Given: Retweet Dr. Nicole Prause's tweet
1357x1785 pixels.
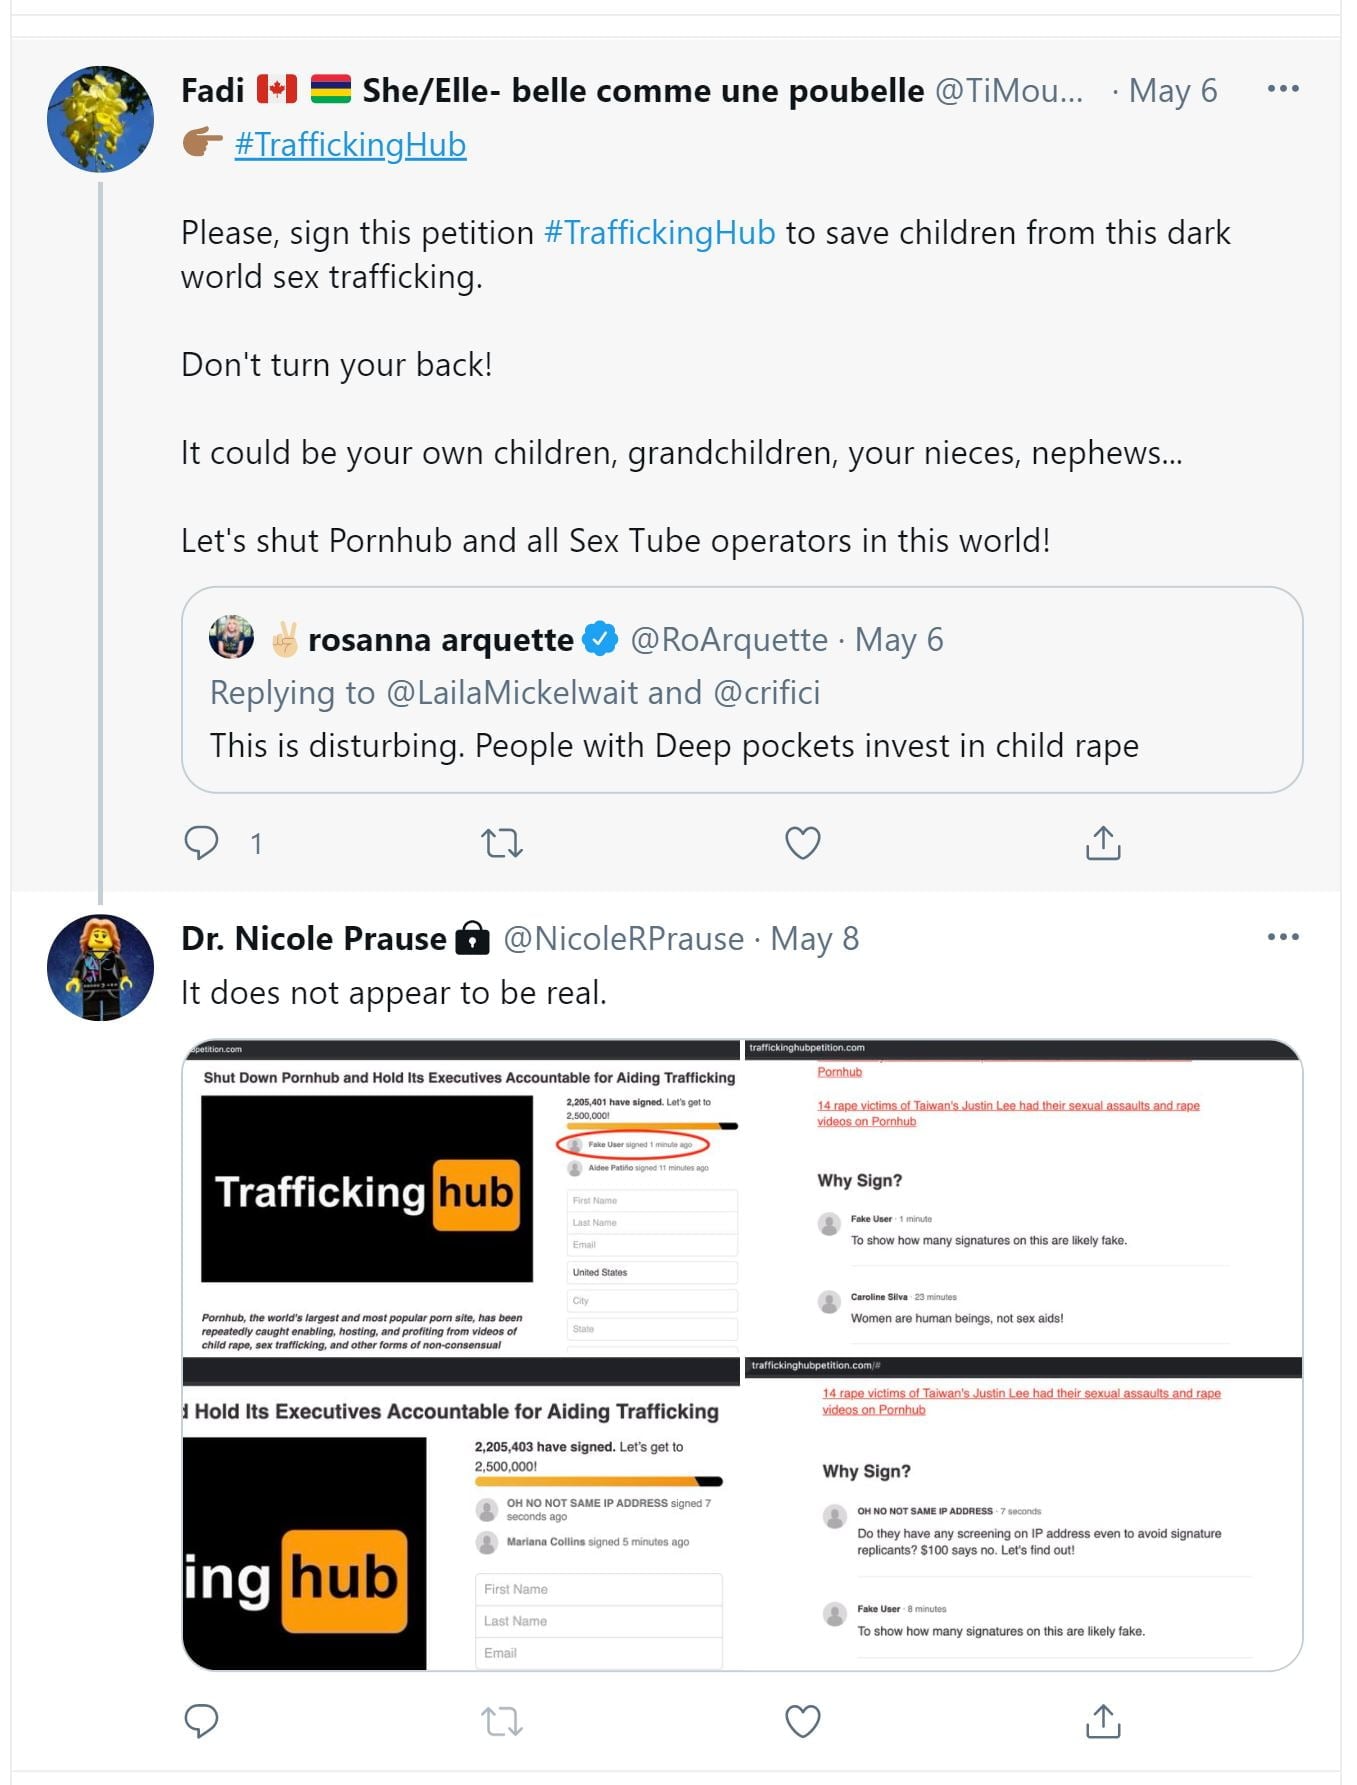Looking at the screenshot, I should pos(502,1720).
